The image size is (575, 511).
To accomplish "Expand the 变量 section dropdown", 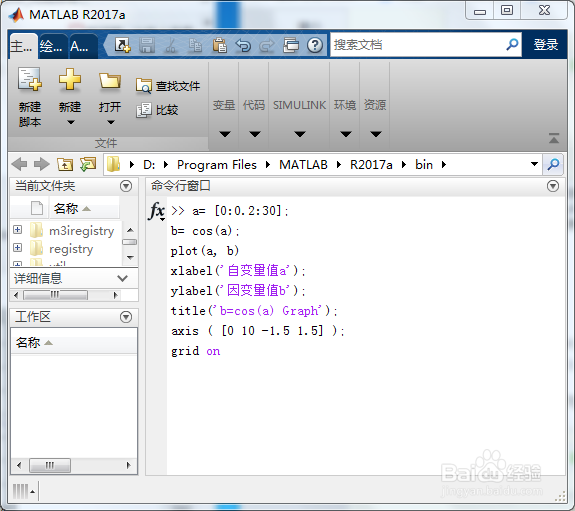I will 225,134.
